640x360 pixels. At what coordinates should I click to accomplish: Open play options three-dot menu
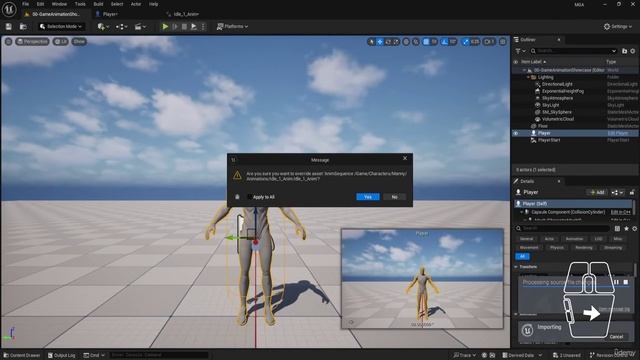tap(203, 27)
